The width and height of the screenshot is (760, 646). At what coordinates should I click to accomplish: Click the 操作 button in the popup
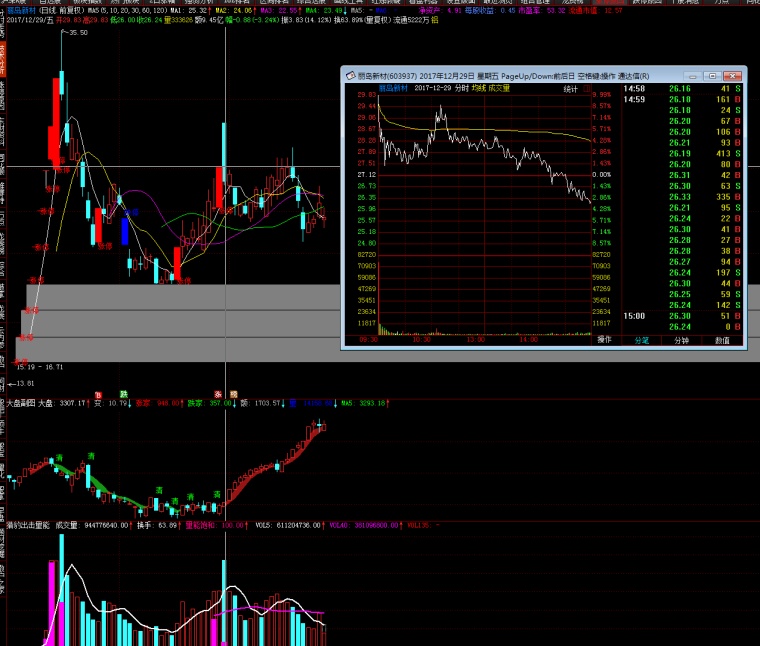click(x=604, y=340)
